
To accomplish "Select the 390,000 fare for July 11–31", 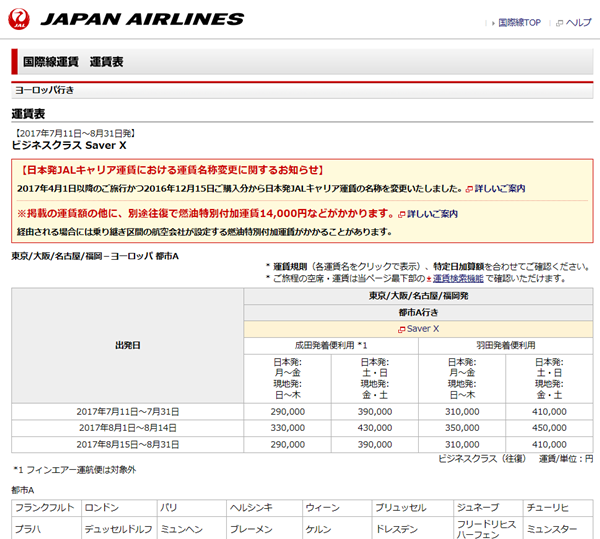I will coord(375,412).
